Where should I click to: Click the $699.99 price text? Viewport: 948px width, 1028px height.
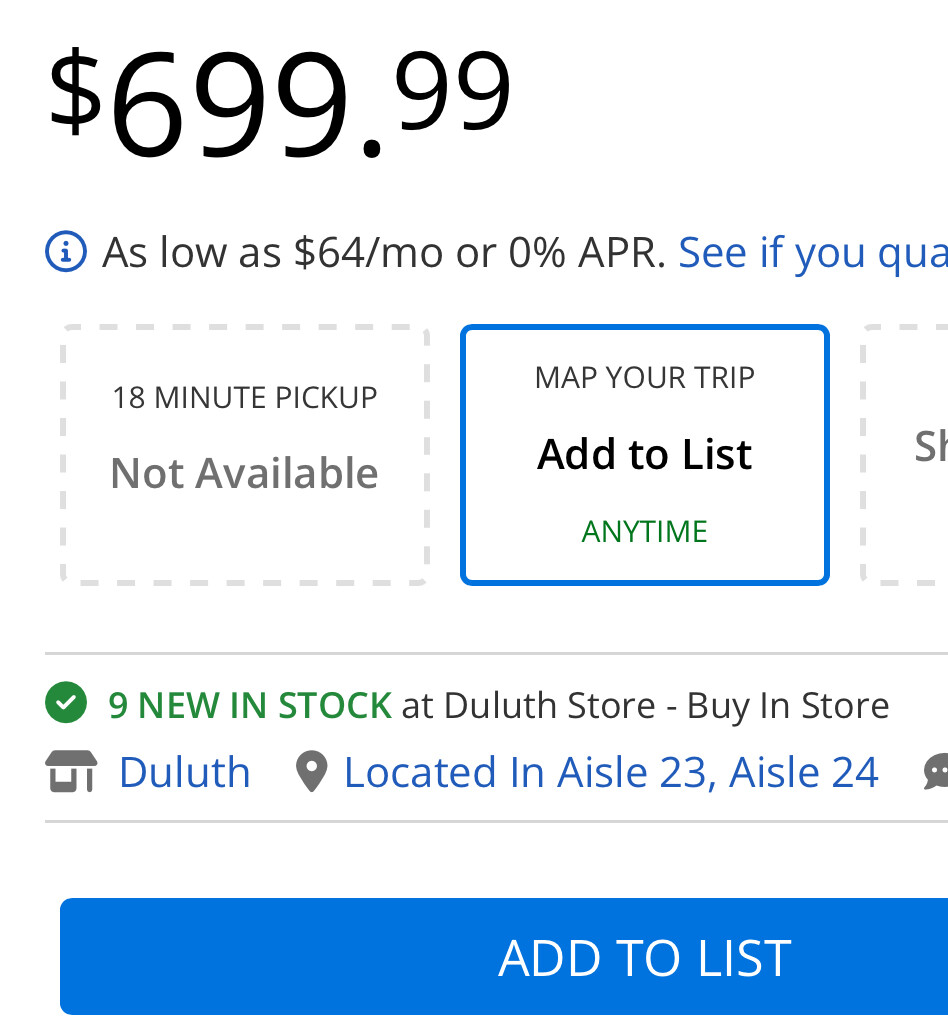click(x=280, y=103)
